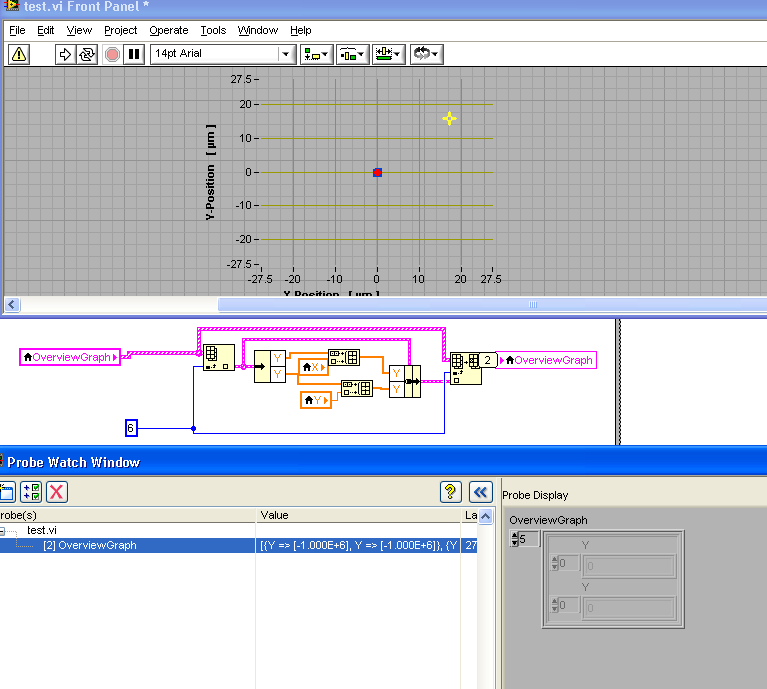The width and height of the screenshot is (767, 689).
Task: Open the Tools menu
Action: coord(213,31)
